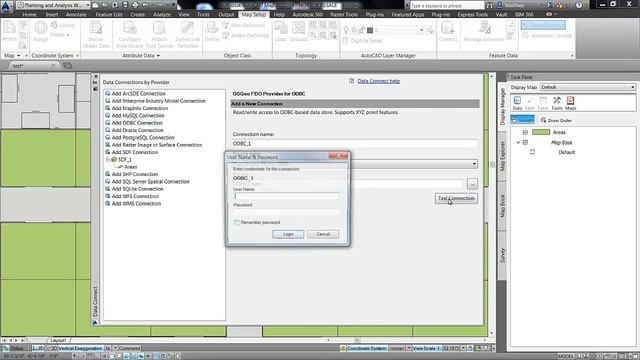Click the keyword search box
The width and height of the screenshot is (640, 360).
[447, 5]
